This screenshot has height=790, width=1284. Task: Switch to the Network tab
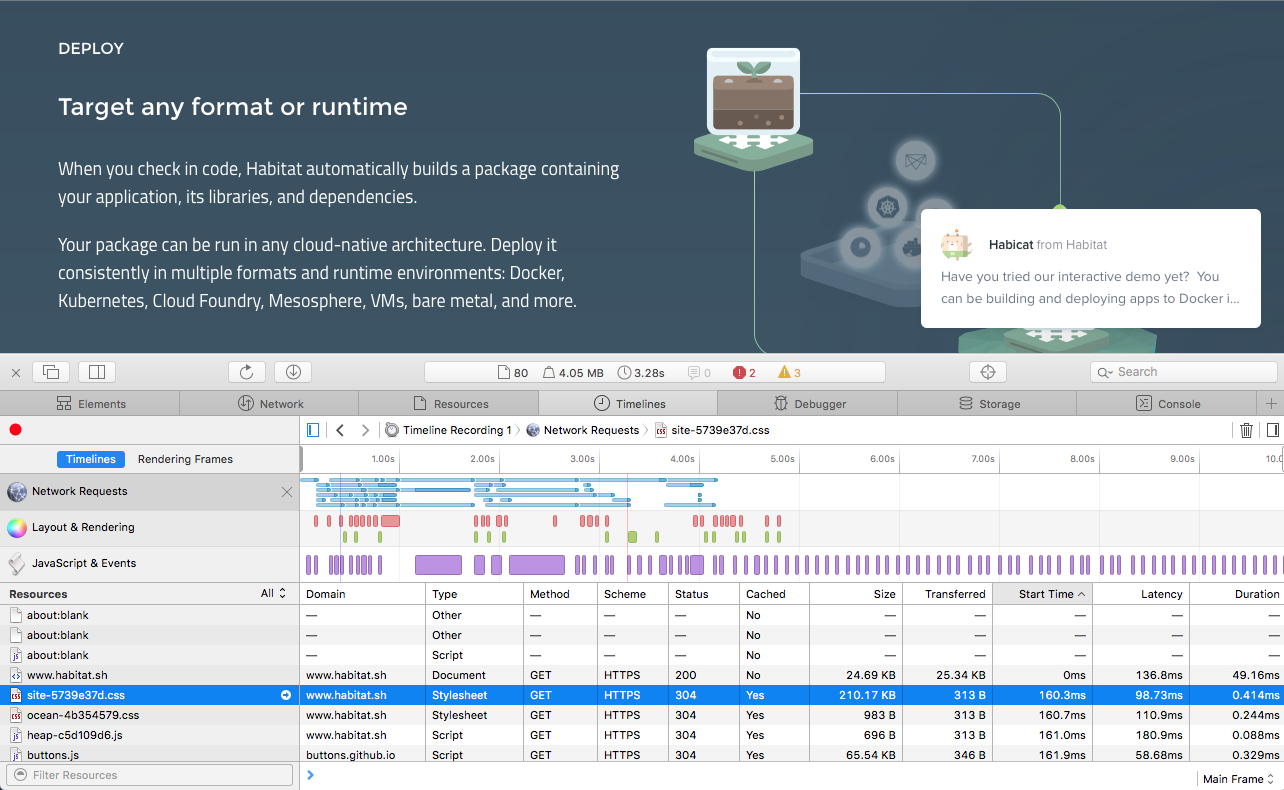coord(270,404)
